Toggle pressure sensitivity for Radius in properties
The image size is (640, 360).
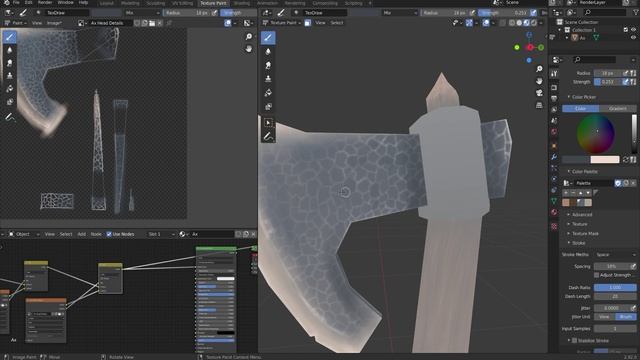(625, 73)
